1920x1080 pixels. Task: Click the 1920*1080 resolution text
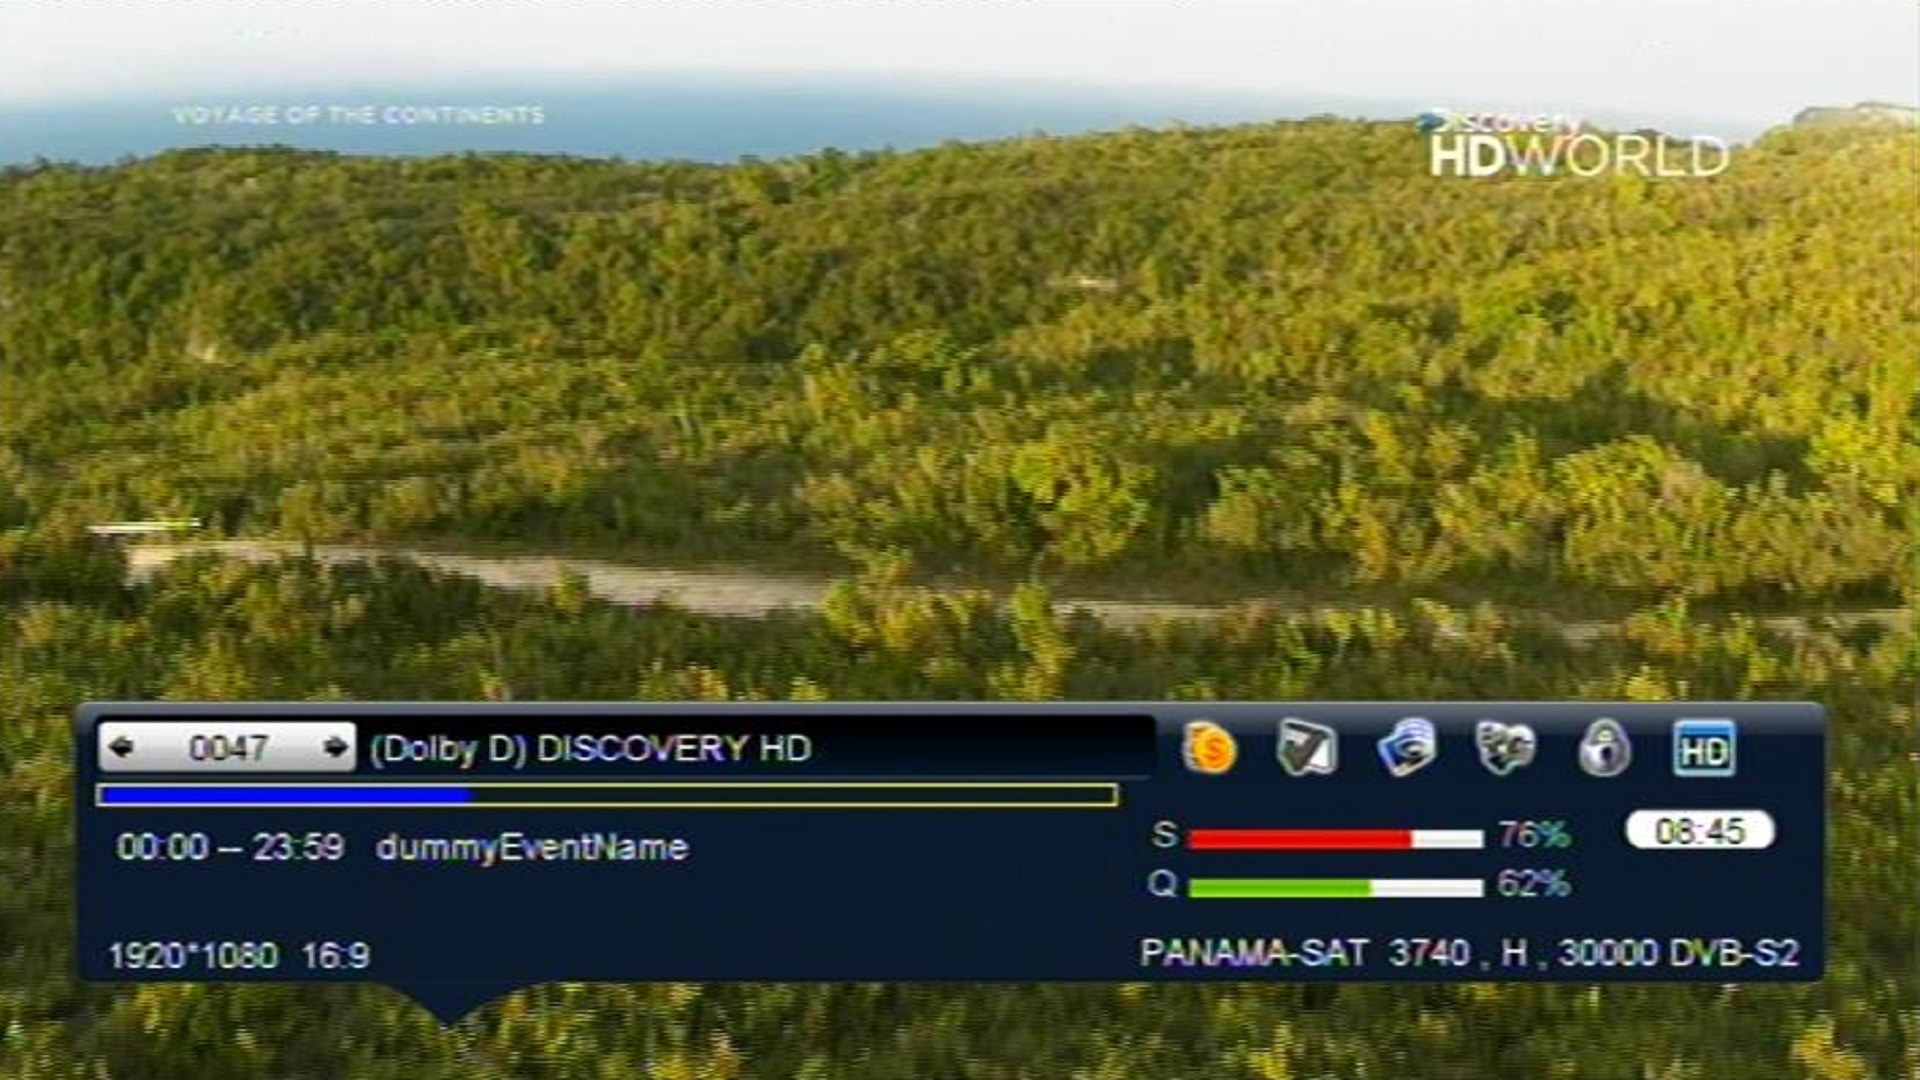pos(193,955)
